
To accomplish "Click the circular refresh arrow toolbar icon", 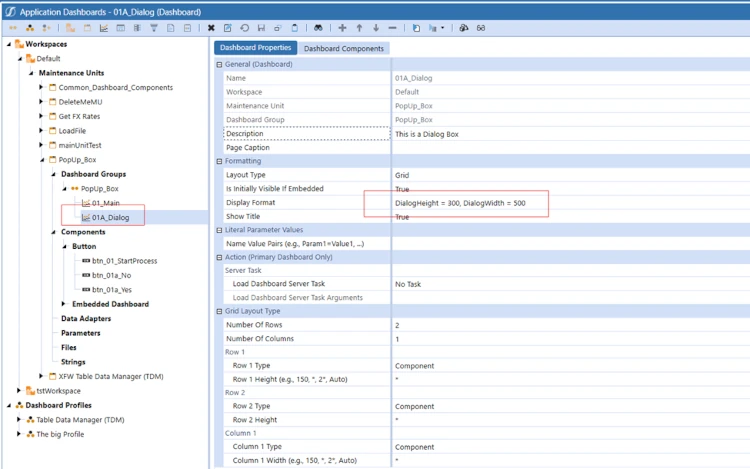I will tap(244, 28).
